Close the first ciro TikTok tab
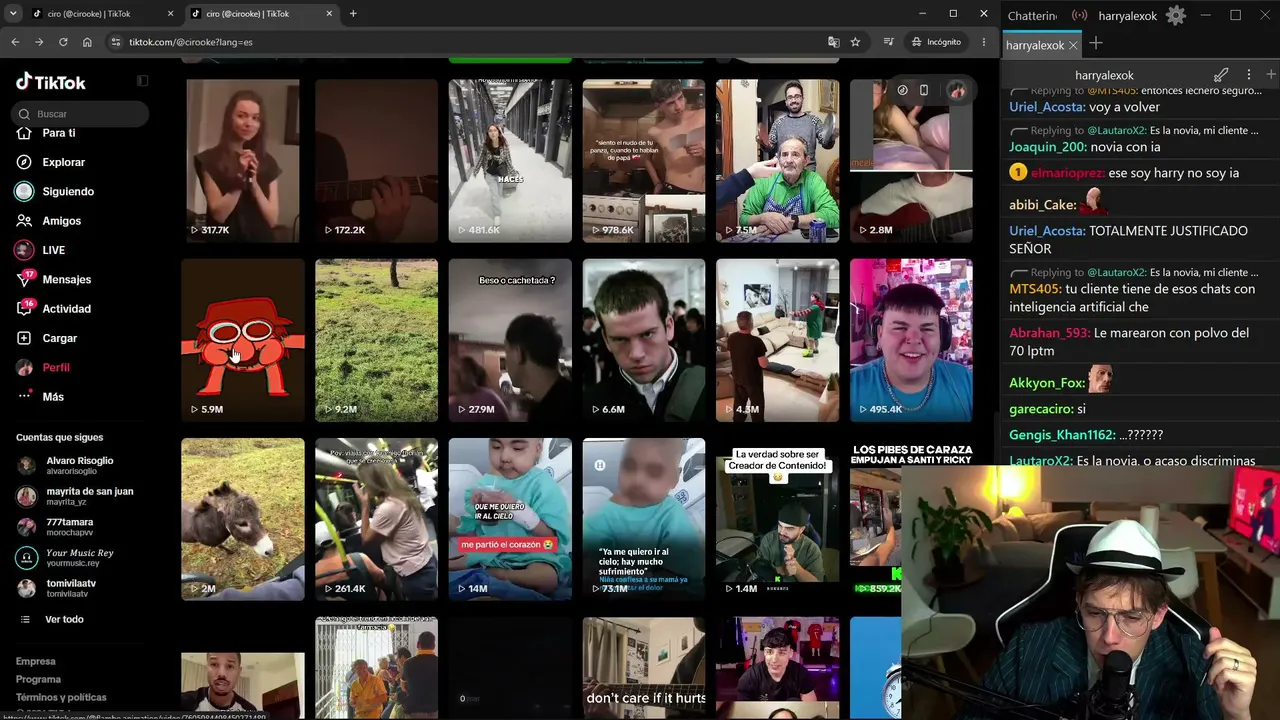This screenshot has height=720, width=1280. tap(170, 14)
